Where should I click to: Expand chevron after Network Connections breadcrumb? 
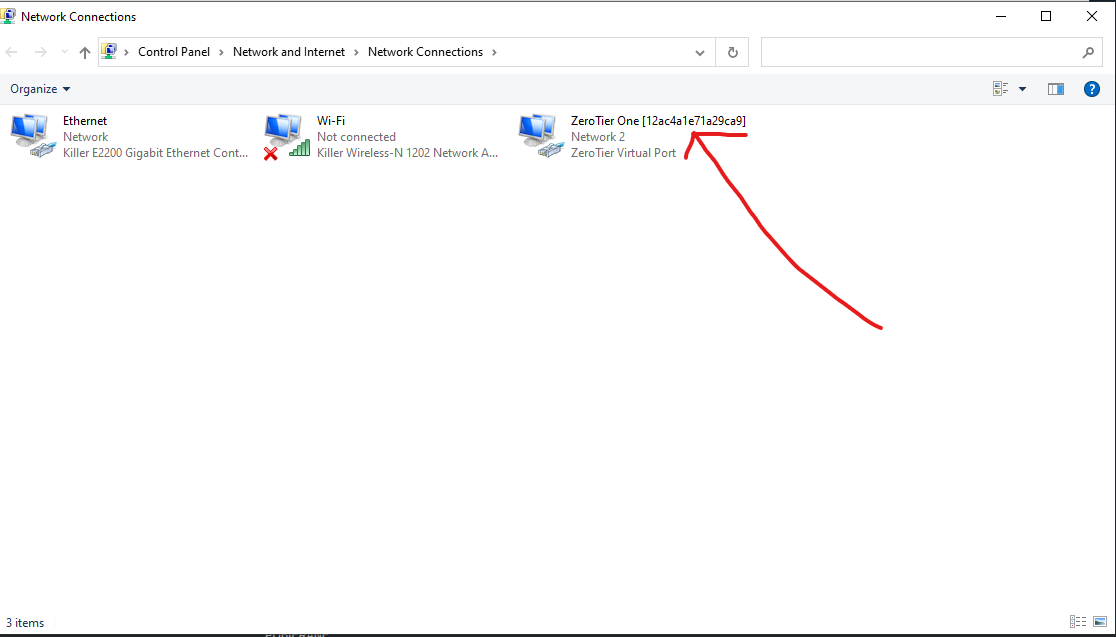(x=494, y=52)
